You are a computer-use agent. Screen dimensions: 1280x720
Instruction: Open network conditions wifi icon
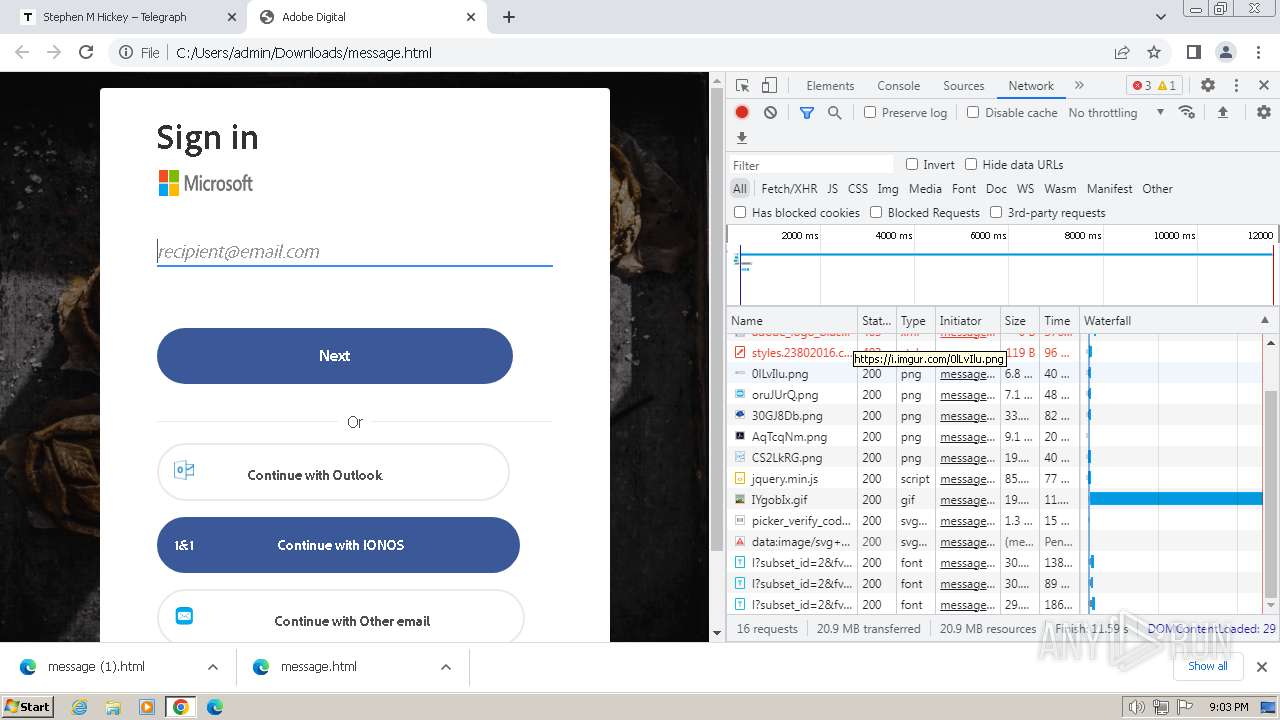[1187, 112]
